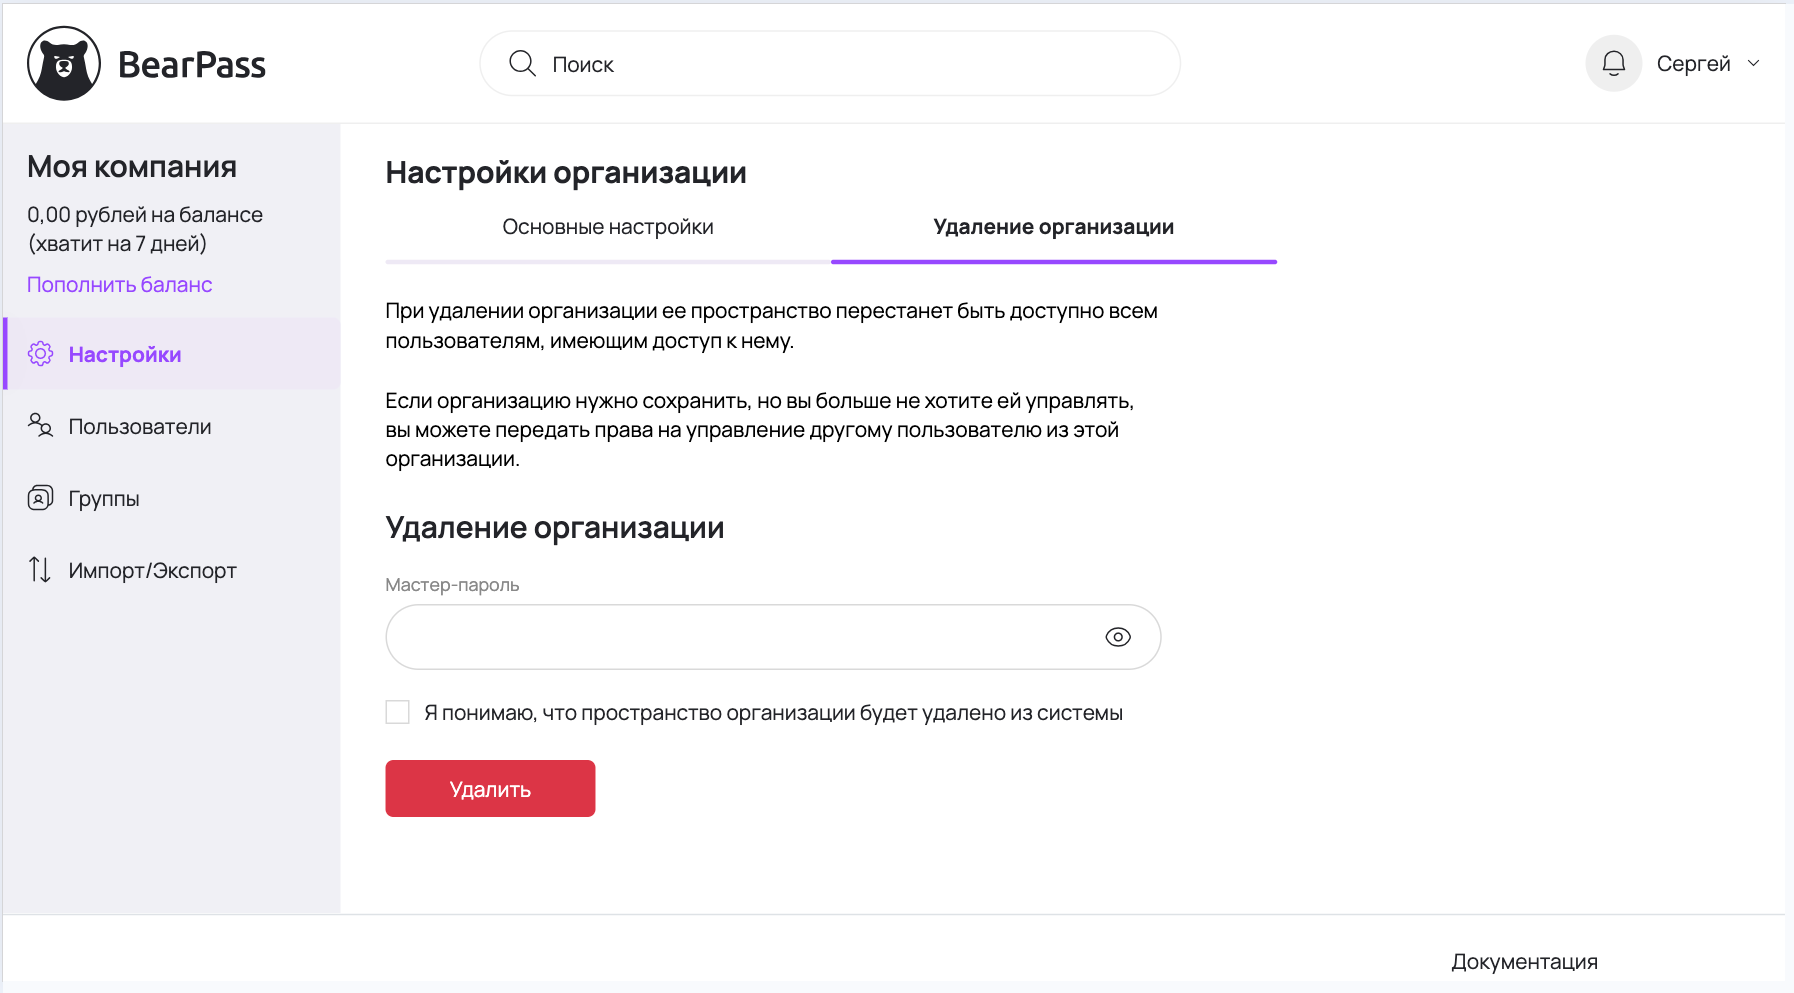Open the Сергей user account menu
Image resolution: width=1794 pixels, height=993 pixels.
(1693, 64)
